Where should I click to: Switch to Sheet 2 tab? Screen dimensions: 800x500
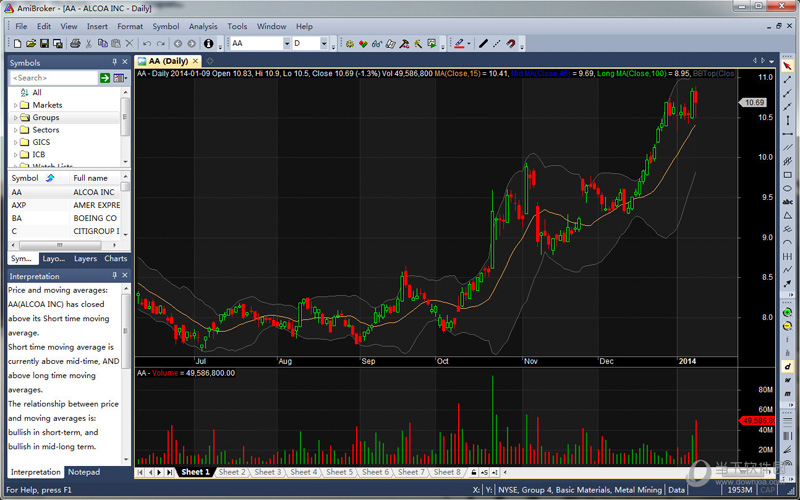point(232,472)
